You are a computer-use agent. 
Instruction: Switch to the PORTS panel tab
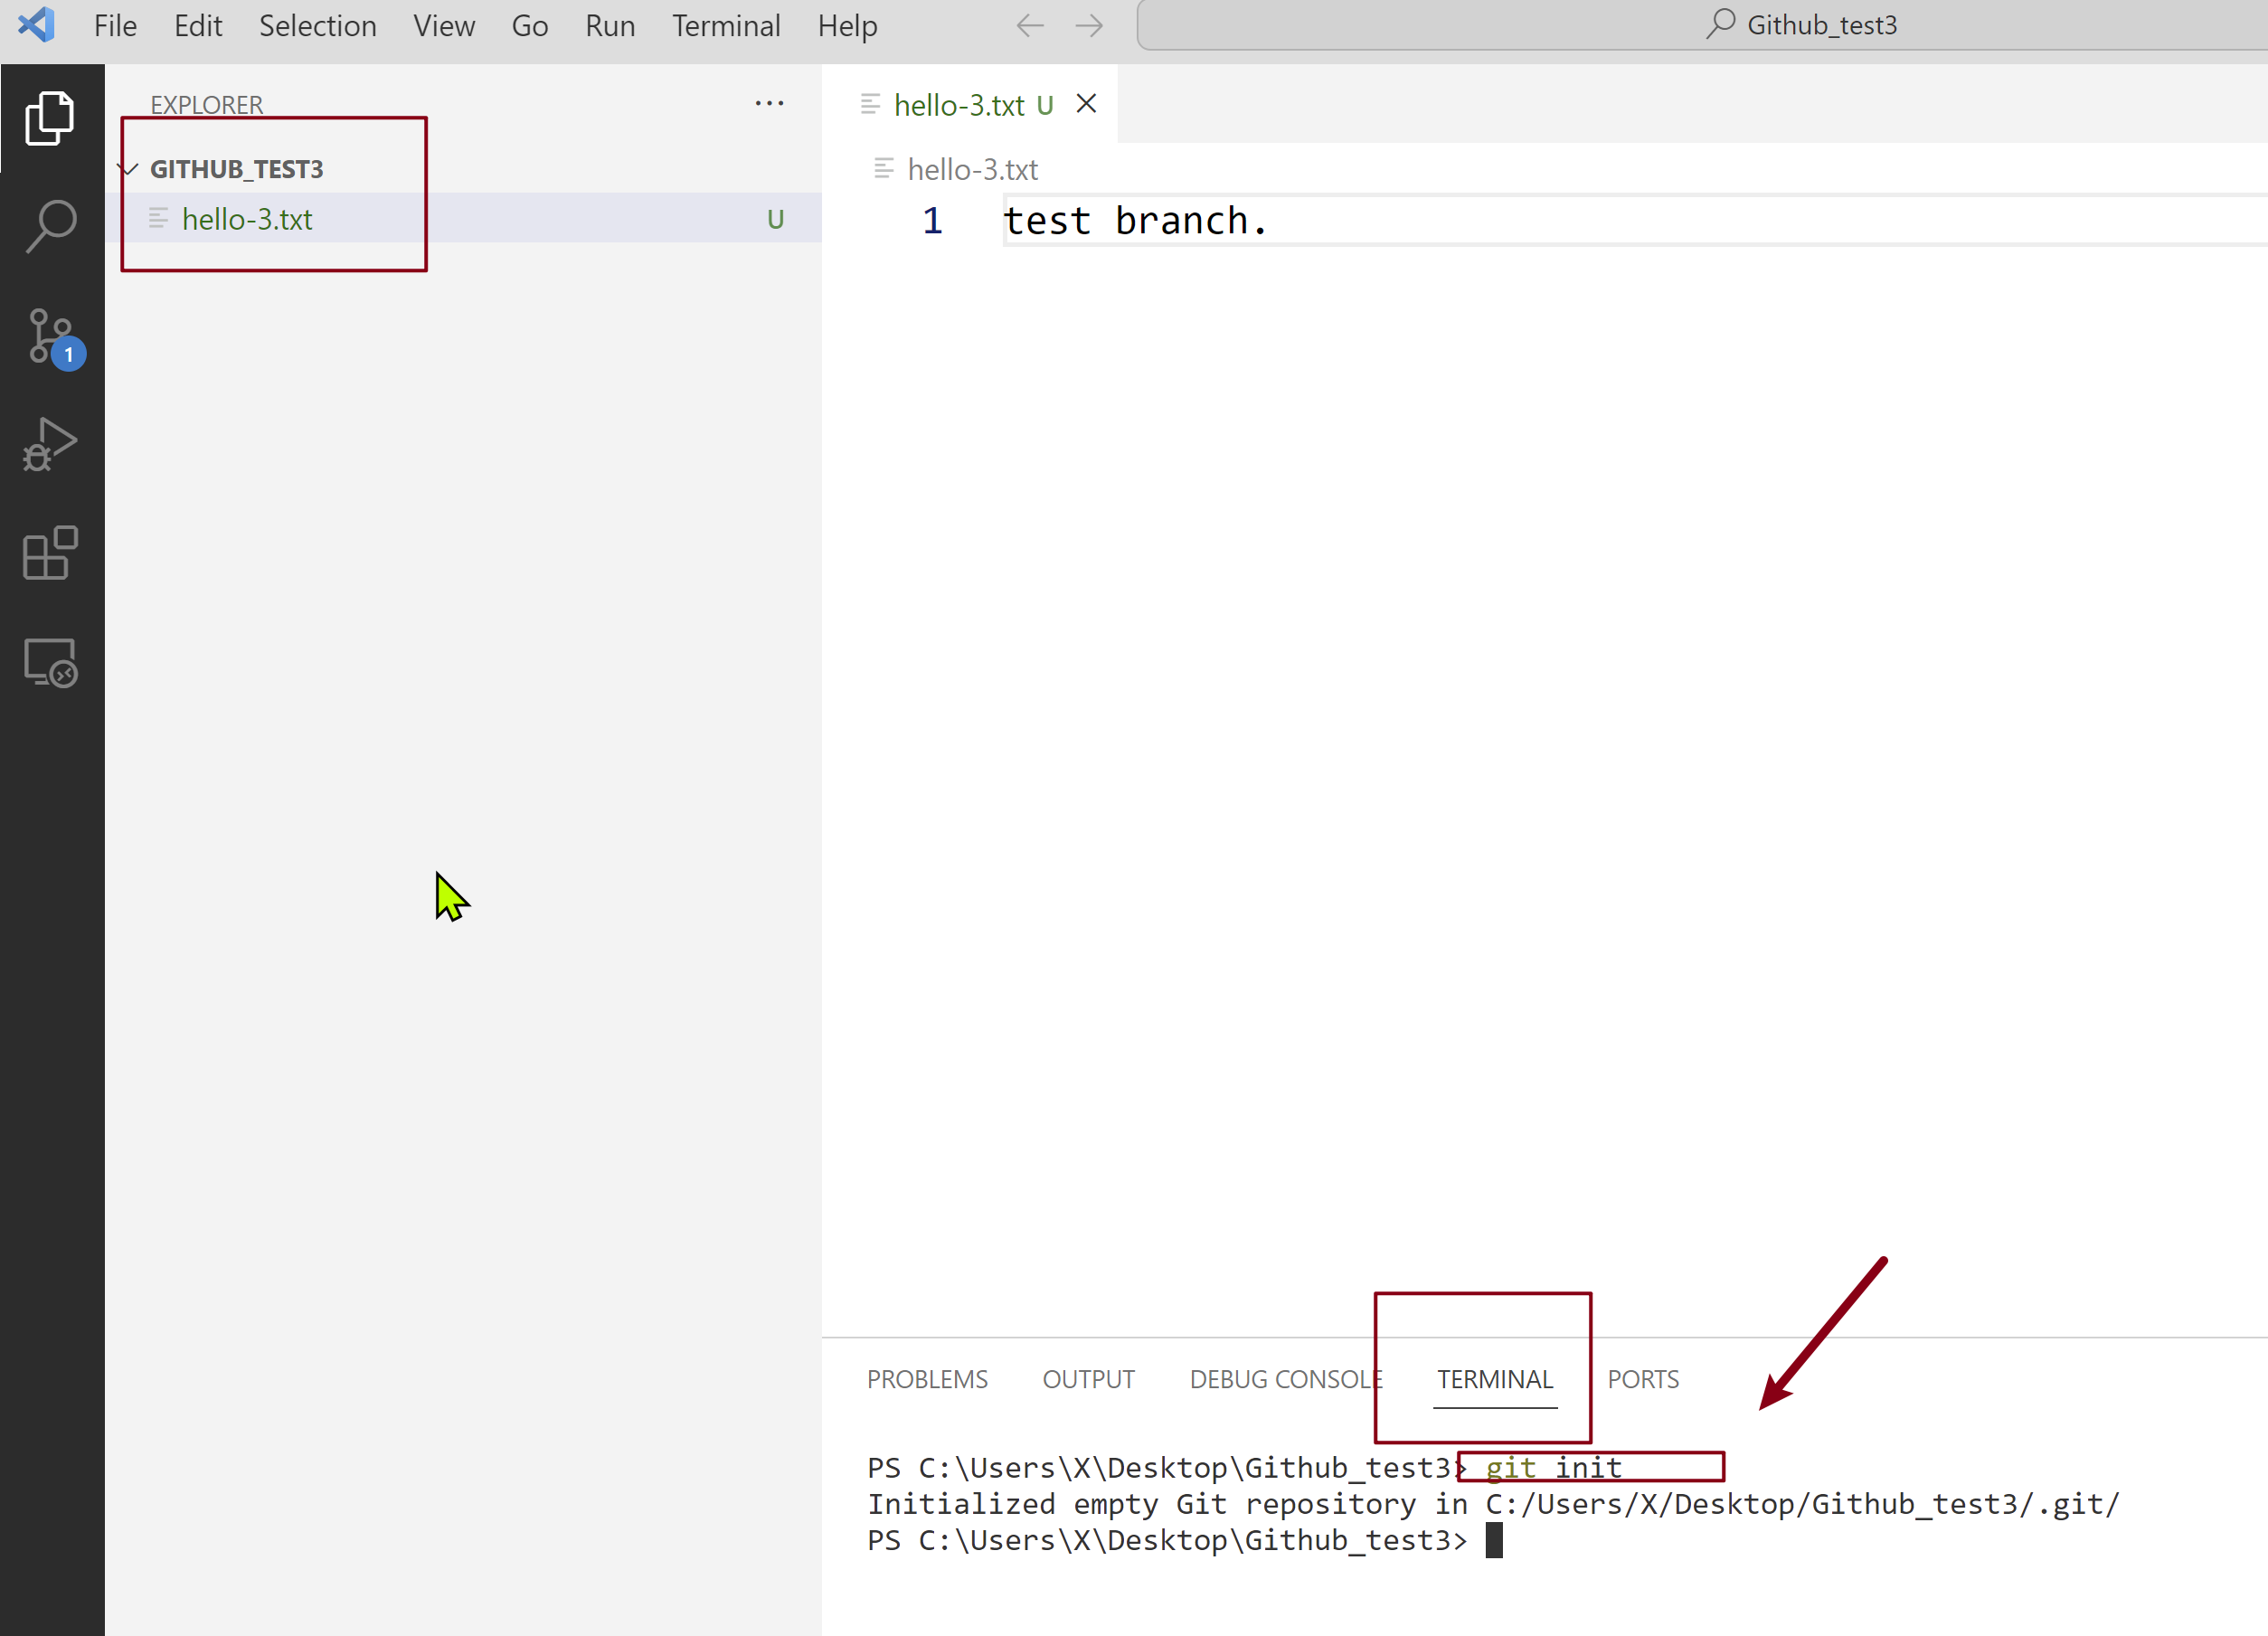pos(1642,1379)
